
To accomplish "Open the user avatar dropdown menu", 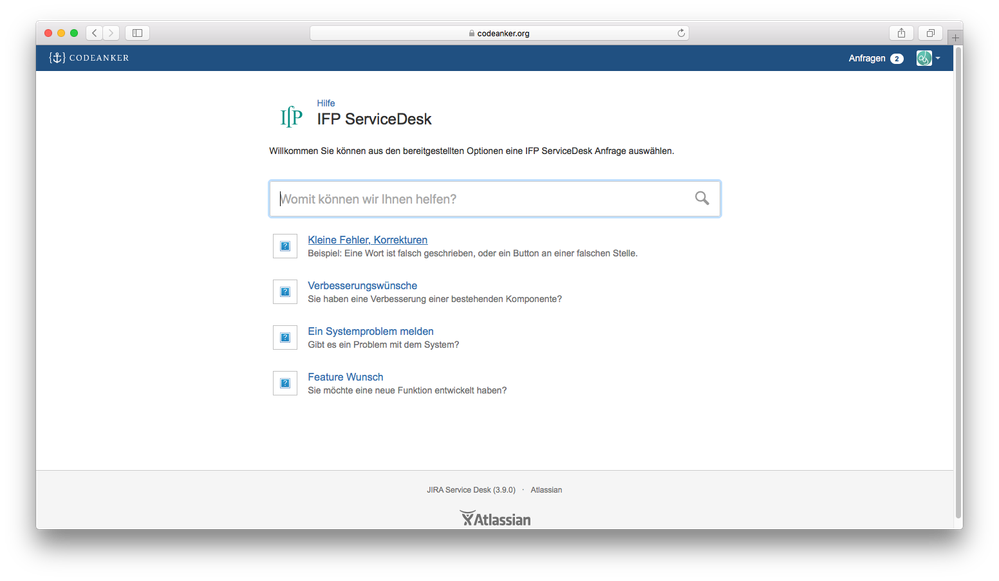I will pos(928,58).
